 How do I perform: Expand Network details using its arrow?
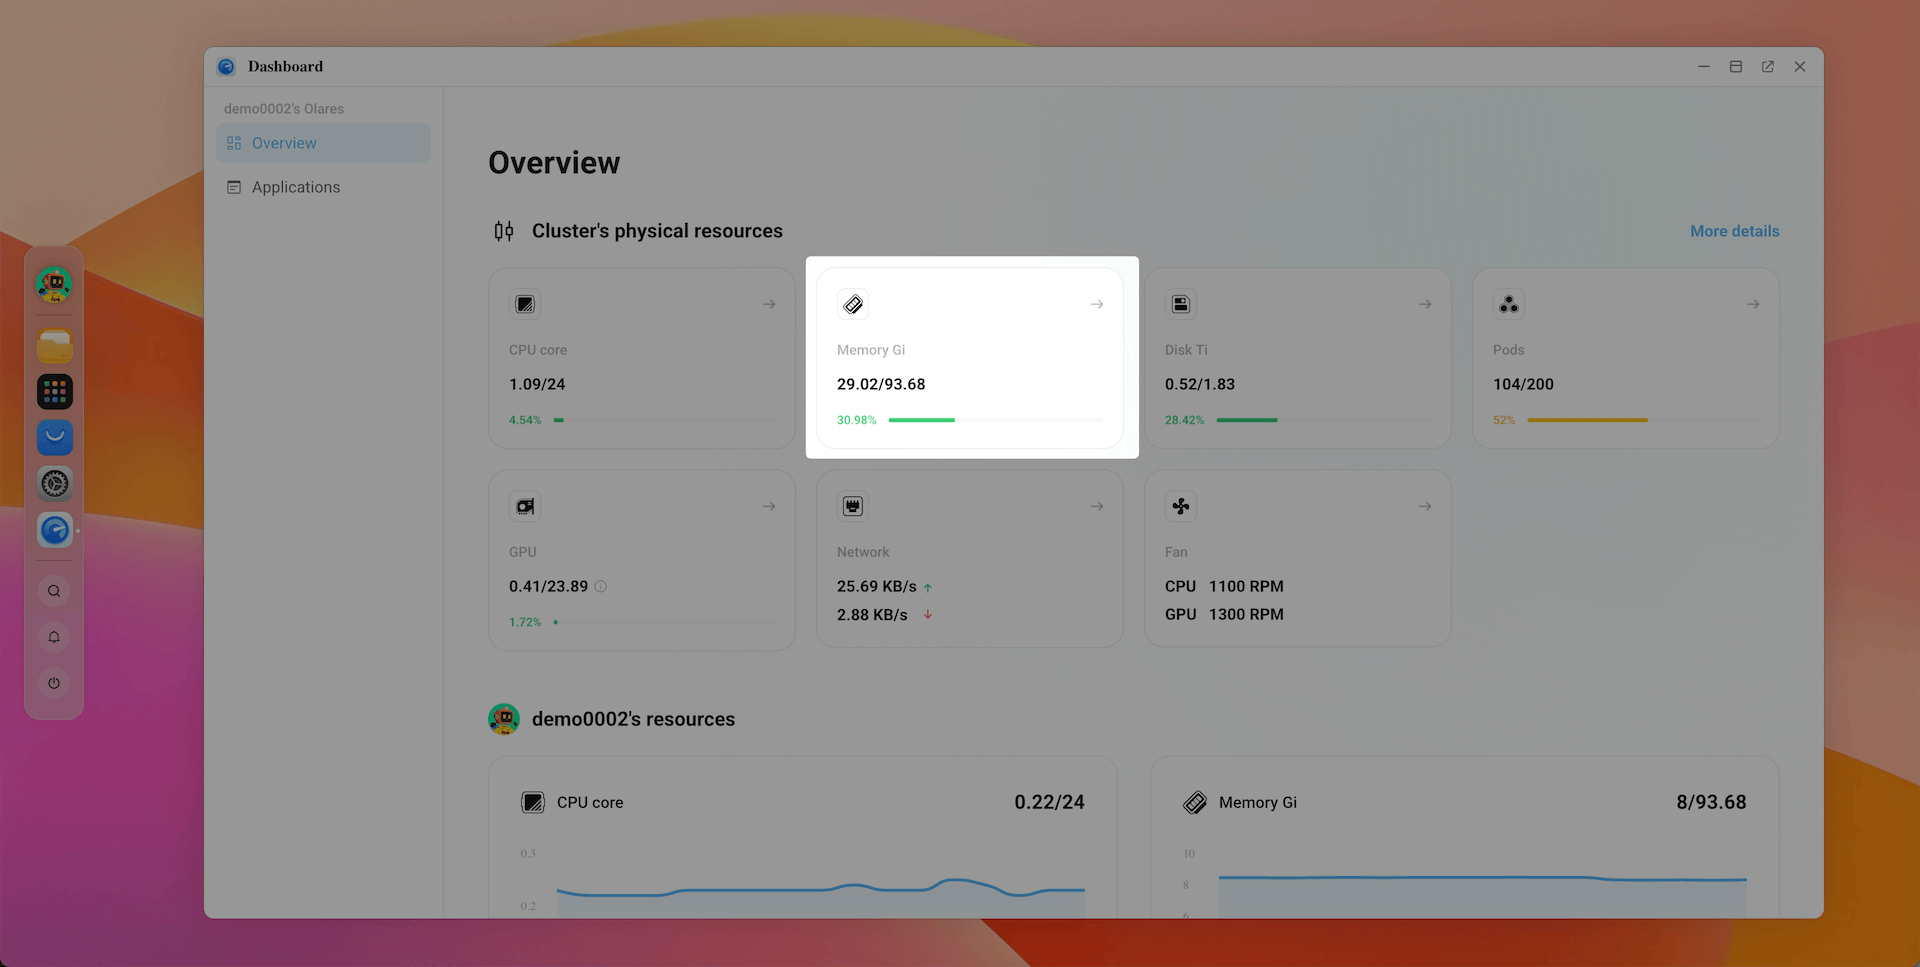[1097, 506]
